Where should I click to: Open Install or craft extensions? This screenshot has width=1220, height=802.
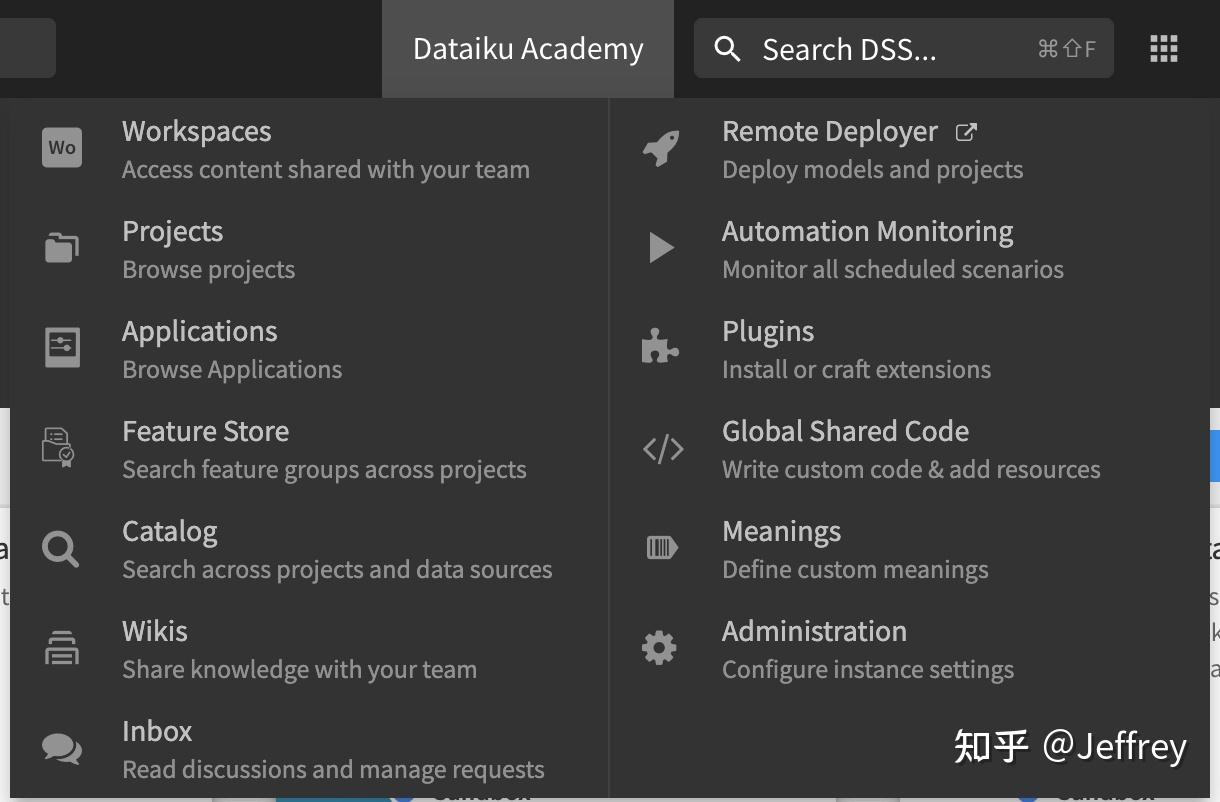tap(856, 369)
